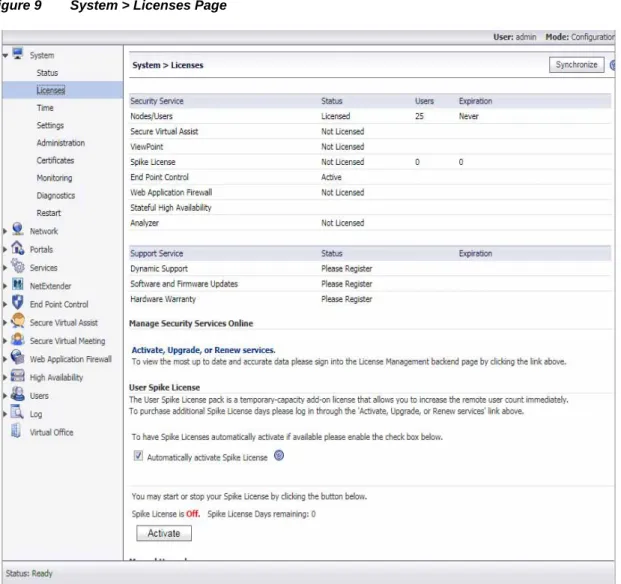Screen dimensions: 621x584
Task: Go to the Administration page
Action: 61,143
